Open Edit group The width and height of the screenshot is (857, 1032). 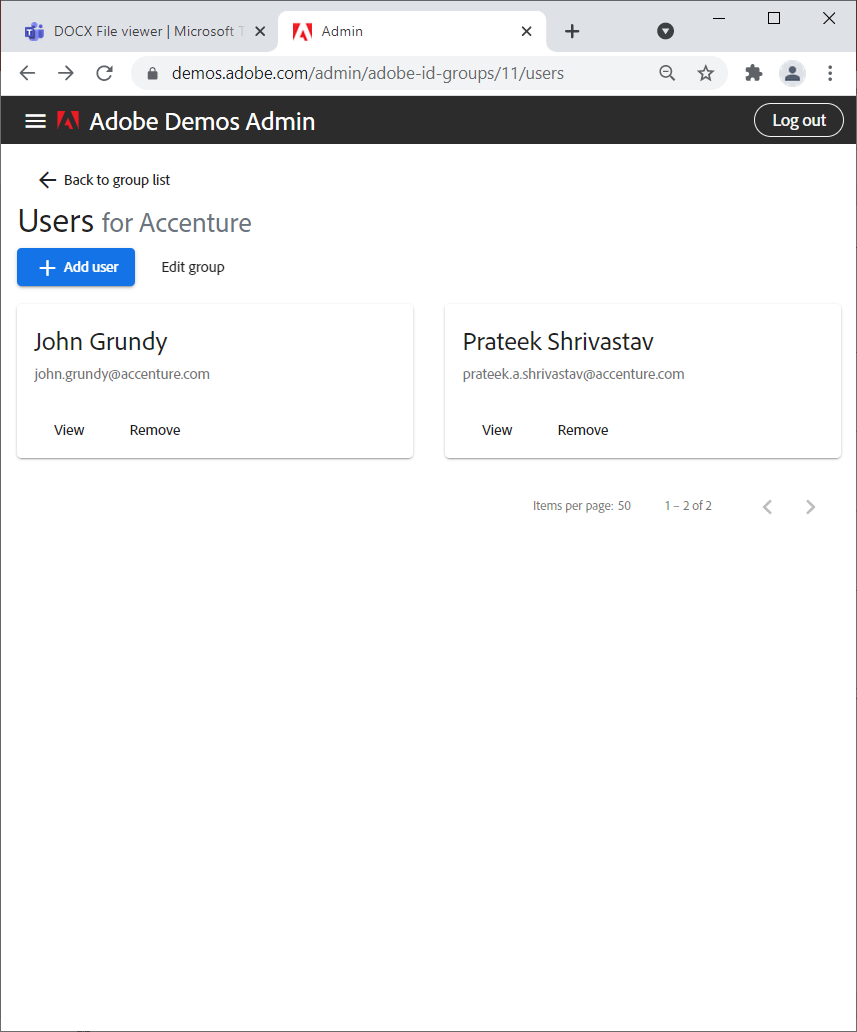pyautogui.click(x=193, y=267)
